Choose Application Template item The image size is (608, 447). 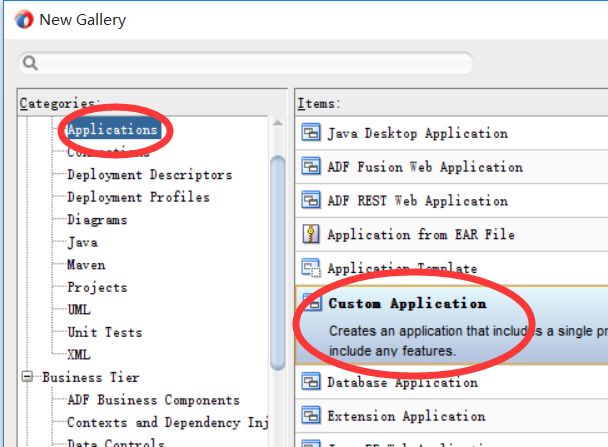(x=451, y=268)
